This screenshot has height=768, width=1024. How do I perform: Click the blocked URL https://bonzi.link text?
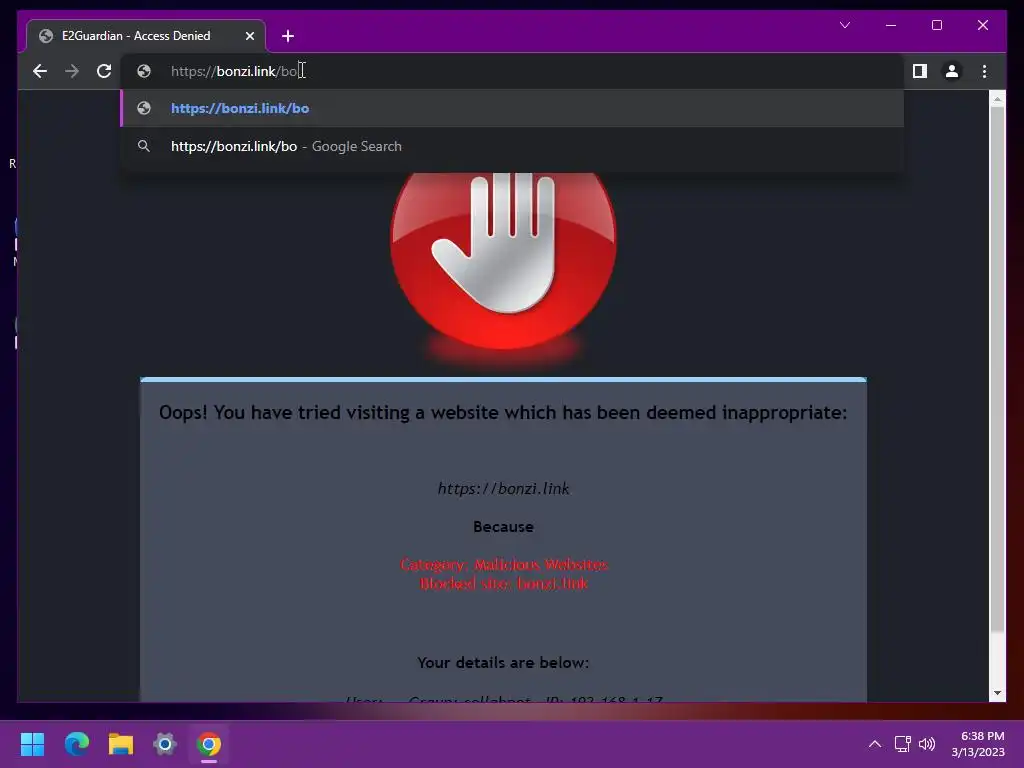tap(504, 488)
